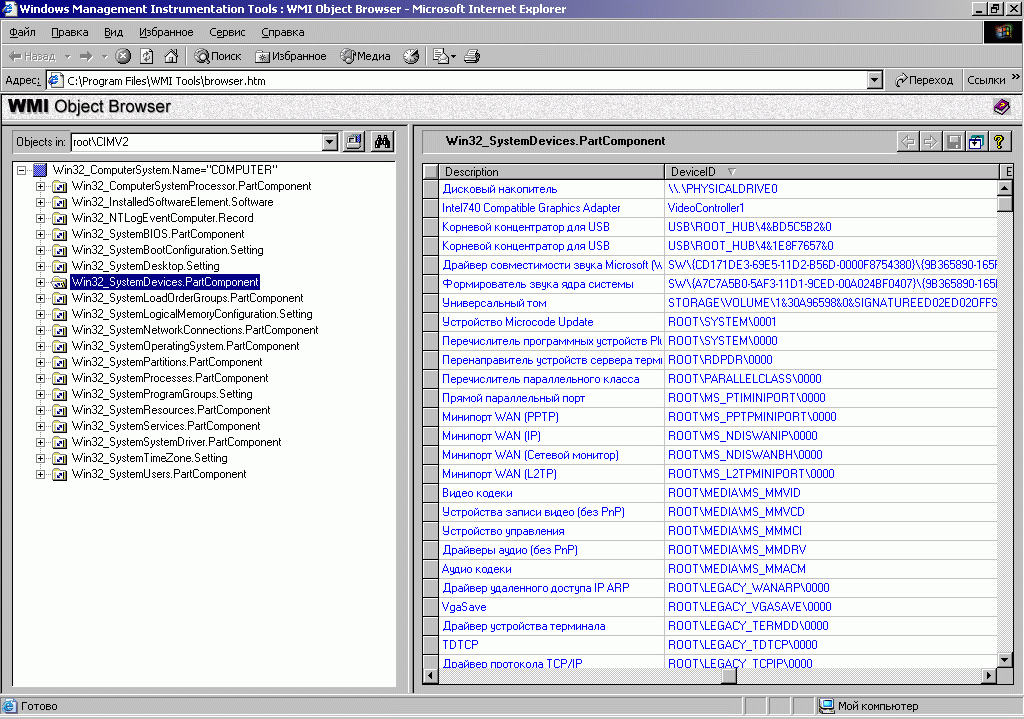Click the yellow question mark help icon
This screenshot has width=1024, height=719.
tap(999, 142)
